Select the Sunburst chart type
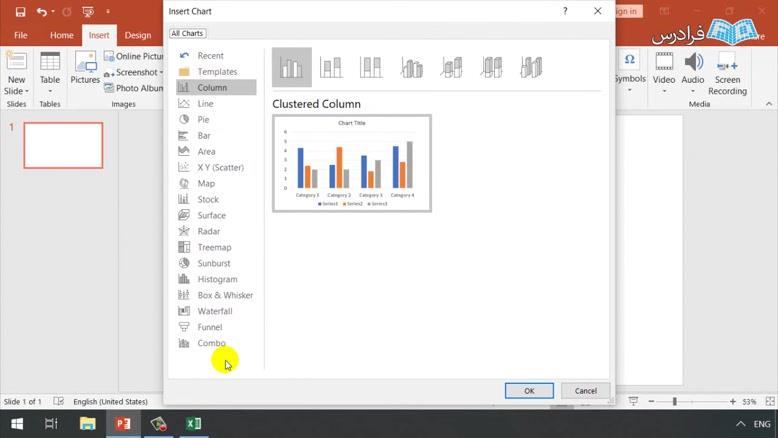Screen dimensions: 778x438 point(214,263)
